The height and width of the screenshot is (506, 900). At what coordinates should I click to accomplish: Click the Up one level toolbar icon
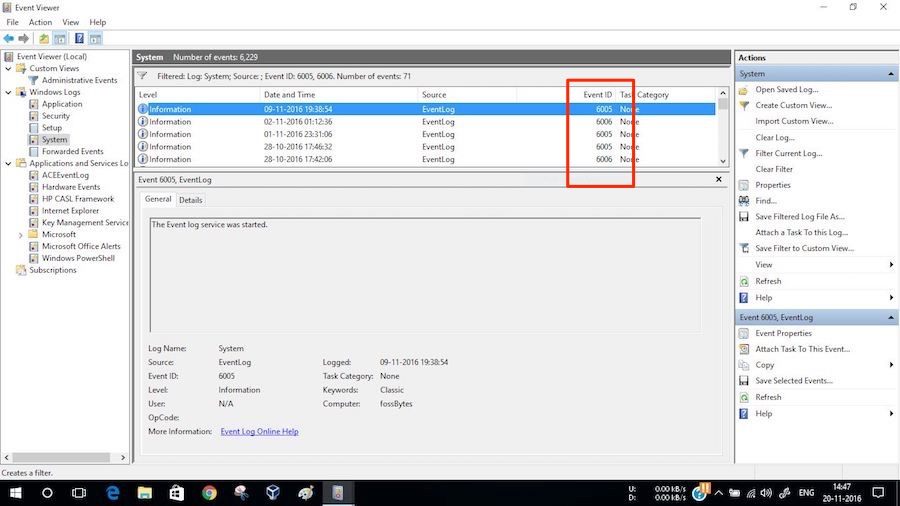coord(44,38)
